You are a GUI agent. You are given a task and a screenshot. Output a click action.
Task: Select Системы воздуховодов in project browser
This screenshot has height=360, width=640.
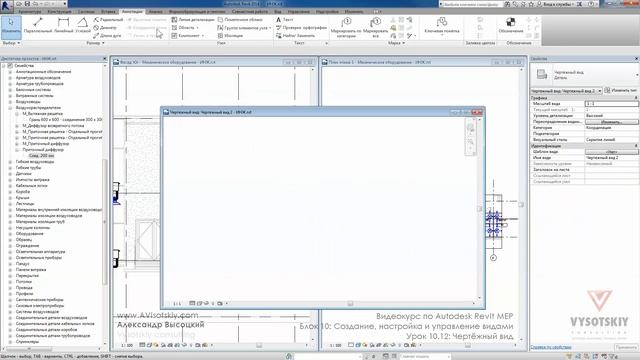pos(37,311)
